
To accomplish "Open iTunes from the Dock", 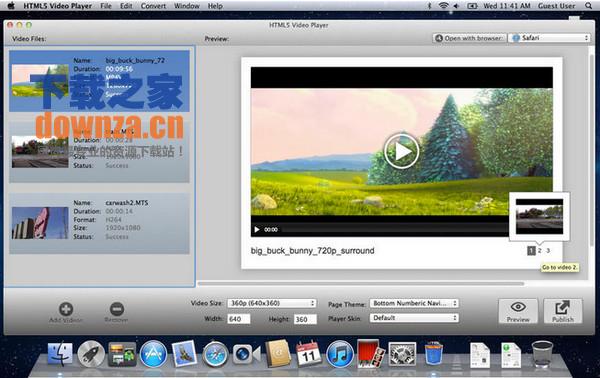I will pyautogui.click(x=340, y=354).
